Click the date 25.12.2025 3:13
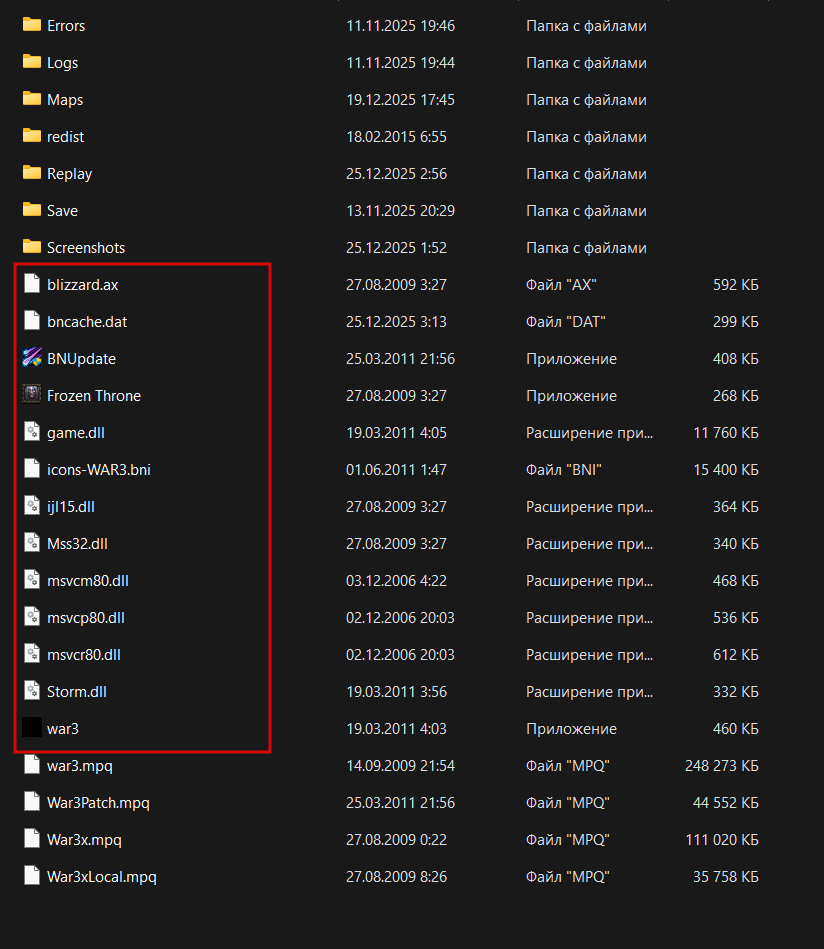The width and height of the screenshot is (824, 949). 396,321
